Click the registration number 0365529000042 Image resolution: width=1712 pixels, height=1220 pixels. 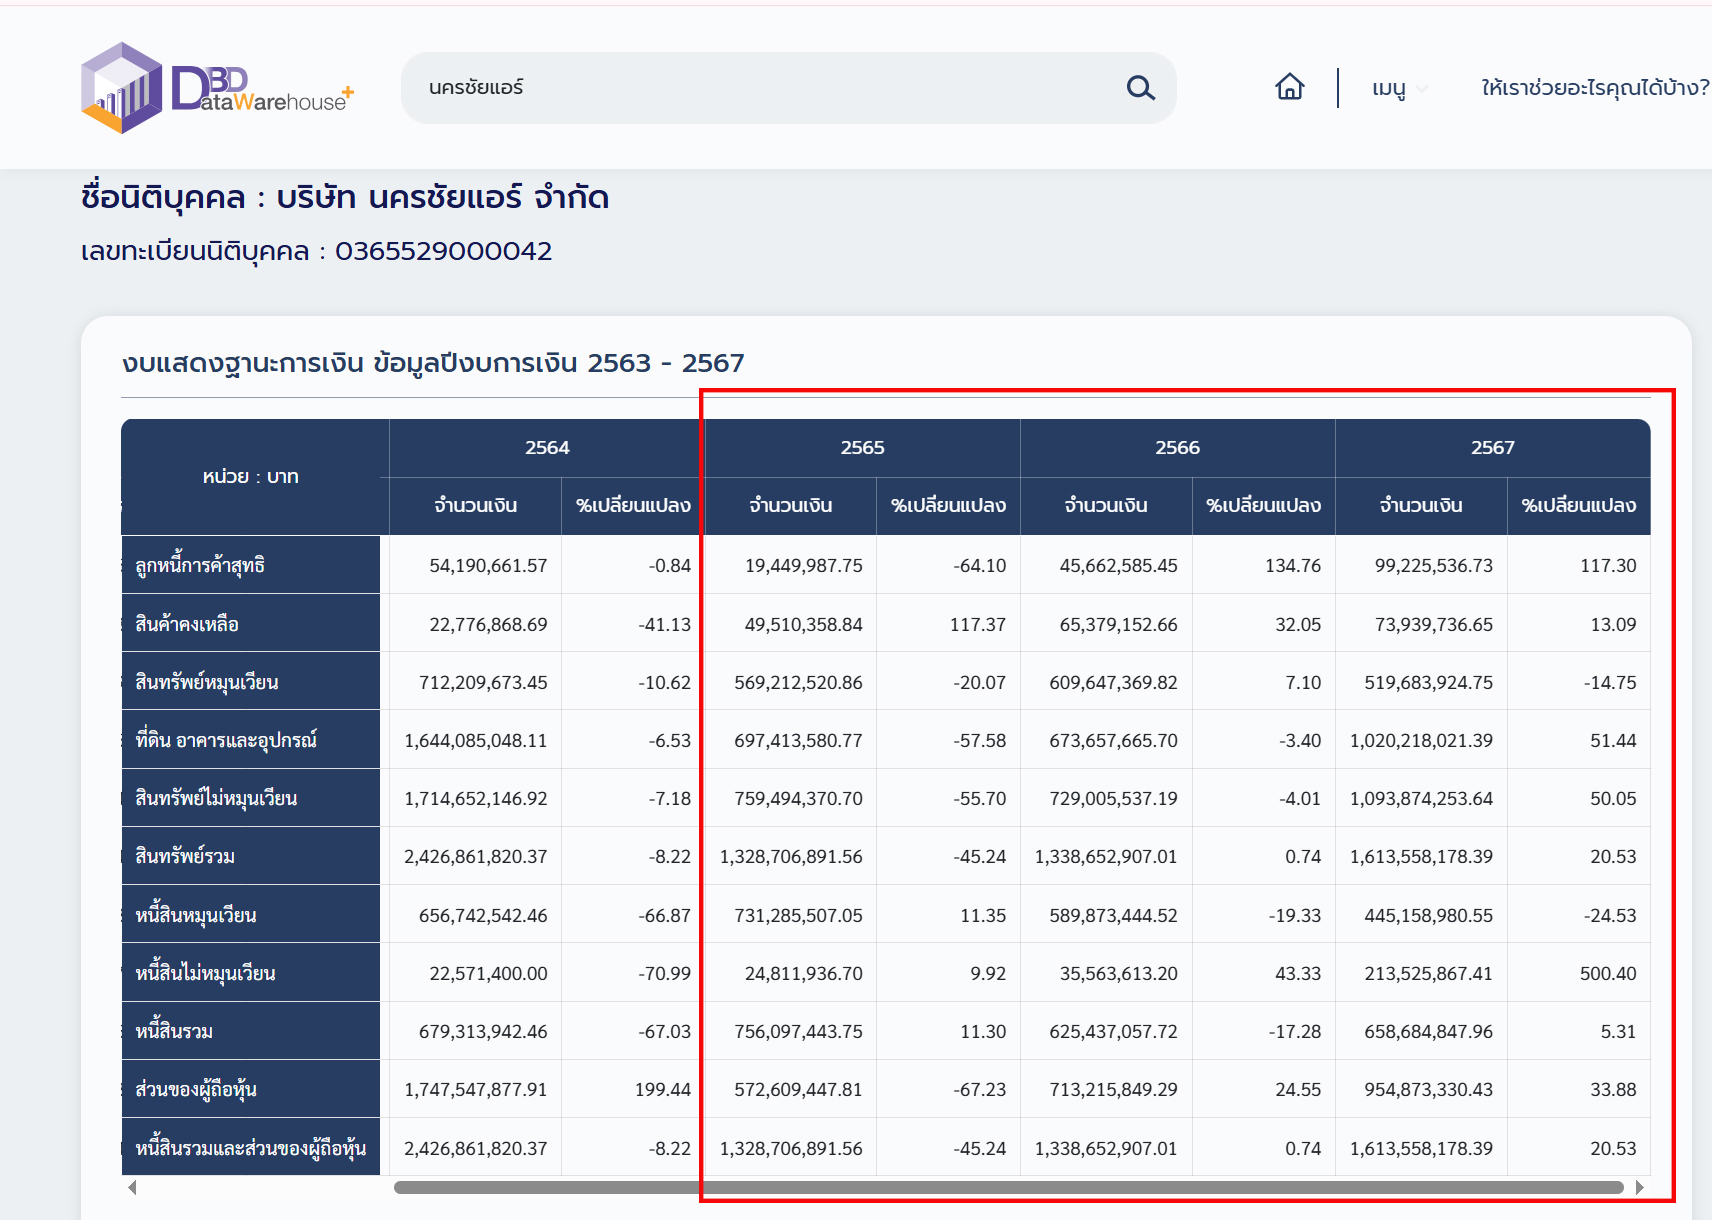coord(443,251)
